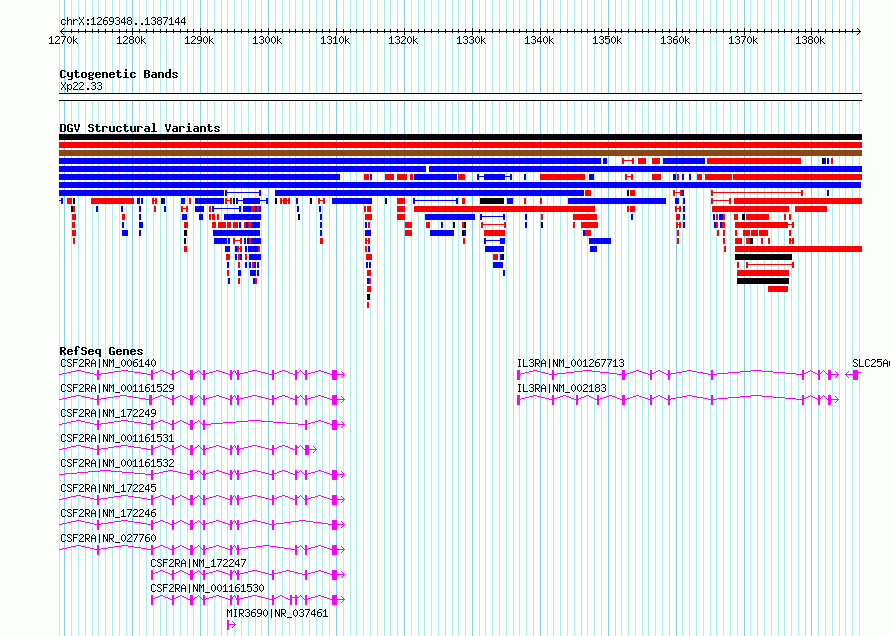Screen dimensions: 890x636
Task: Click the 1340k ruler position label
Action: (539, 40)
